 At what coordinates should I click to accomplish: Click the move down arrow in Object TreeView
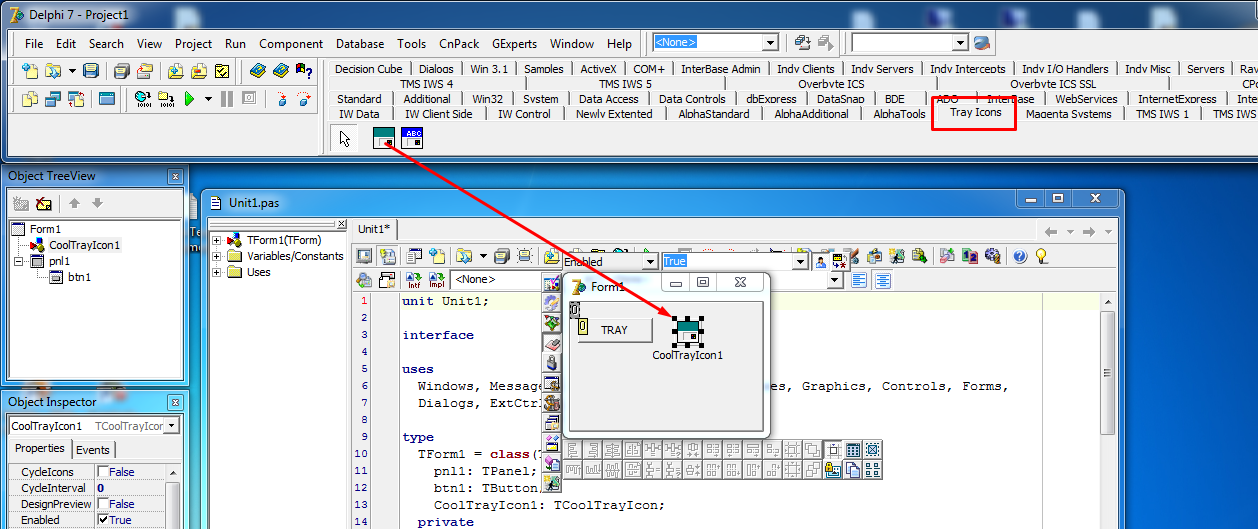[x=97, y=204]
